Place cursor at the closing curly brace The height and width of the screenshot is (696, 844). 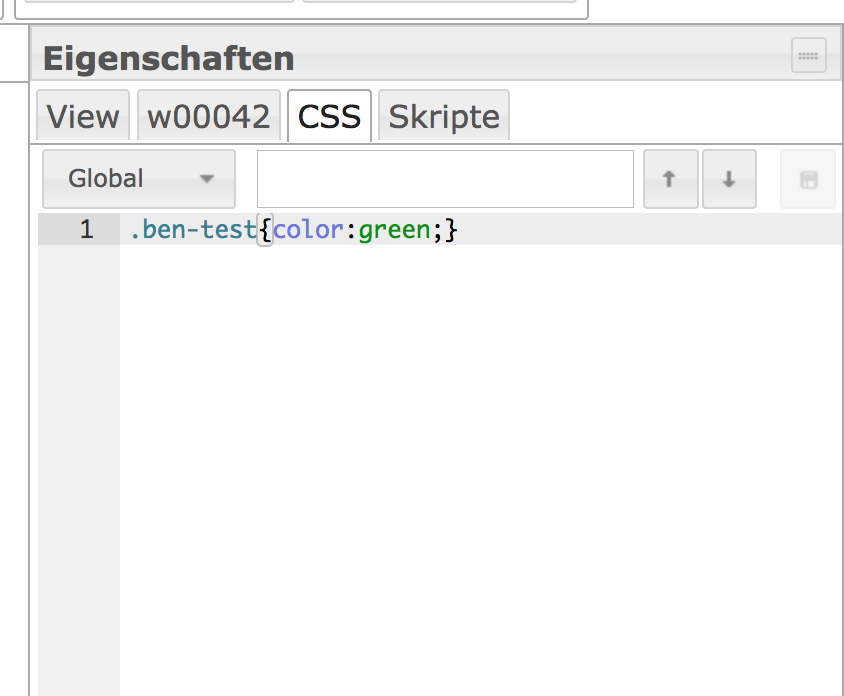click(451, 230)
